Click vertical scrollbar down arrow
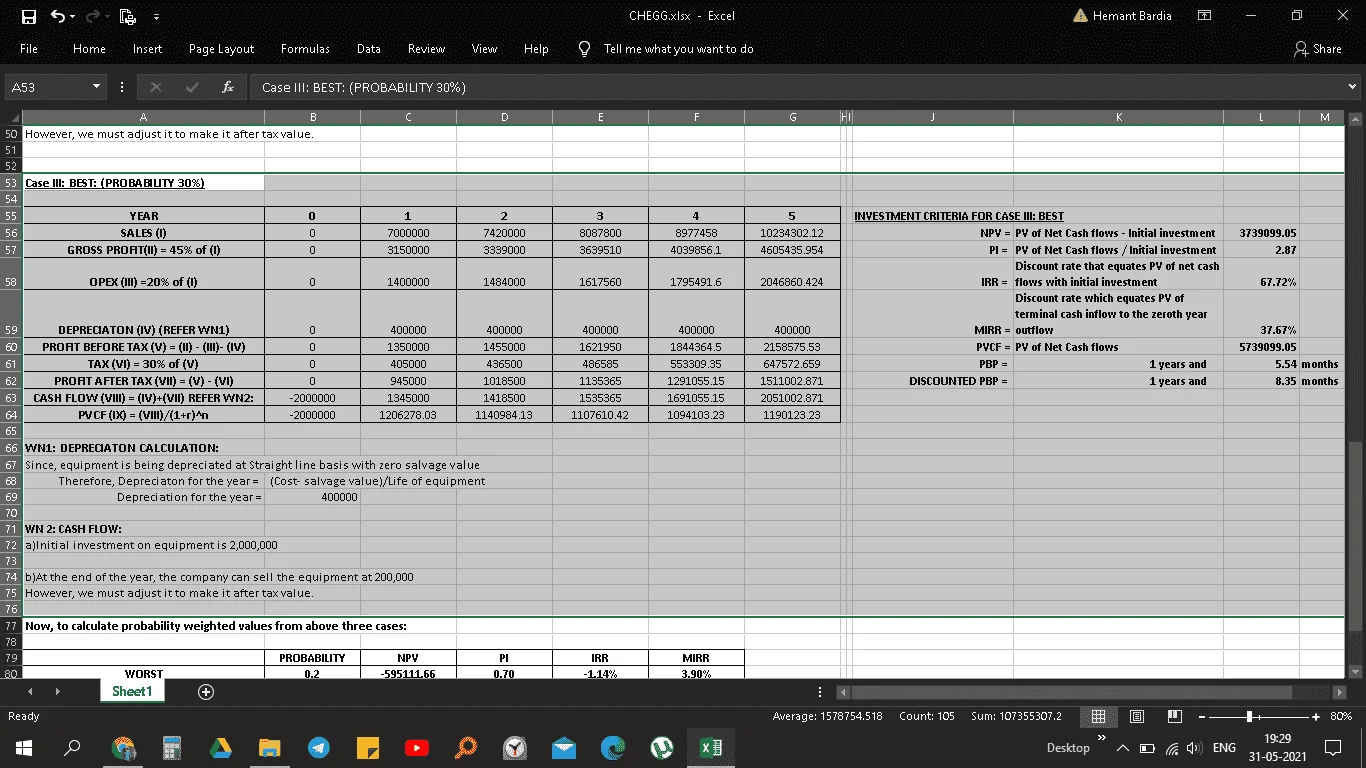The height and width of the screenshot is (768, 1366). click(x=1354, y=671)
